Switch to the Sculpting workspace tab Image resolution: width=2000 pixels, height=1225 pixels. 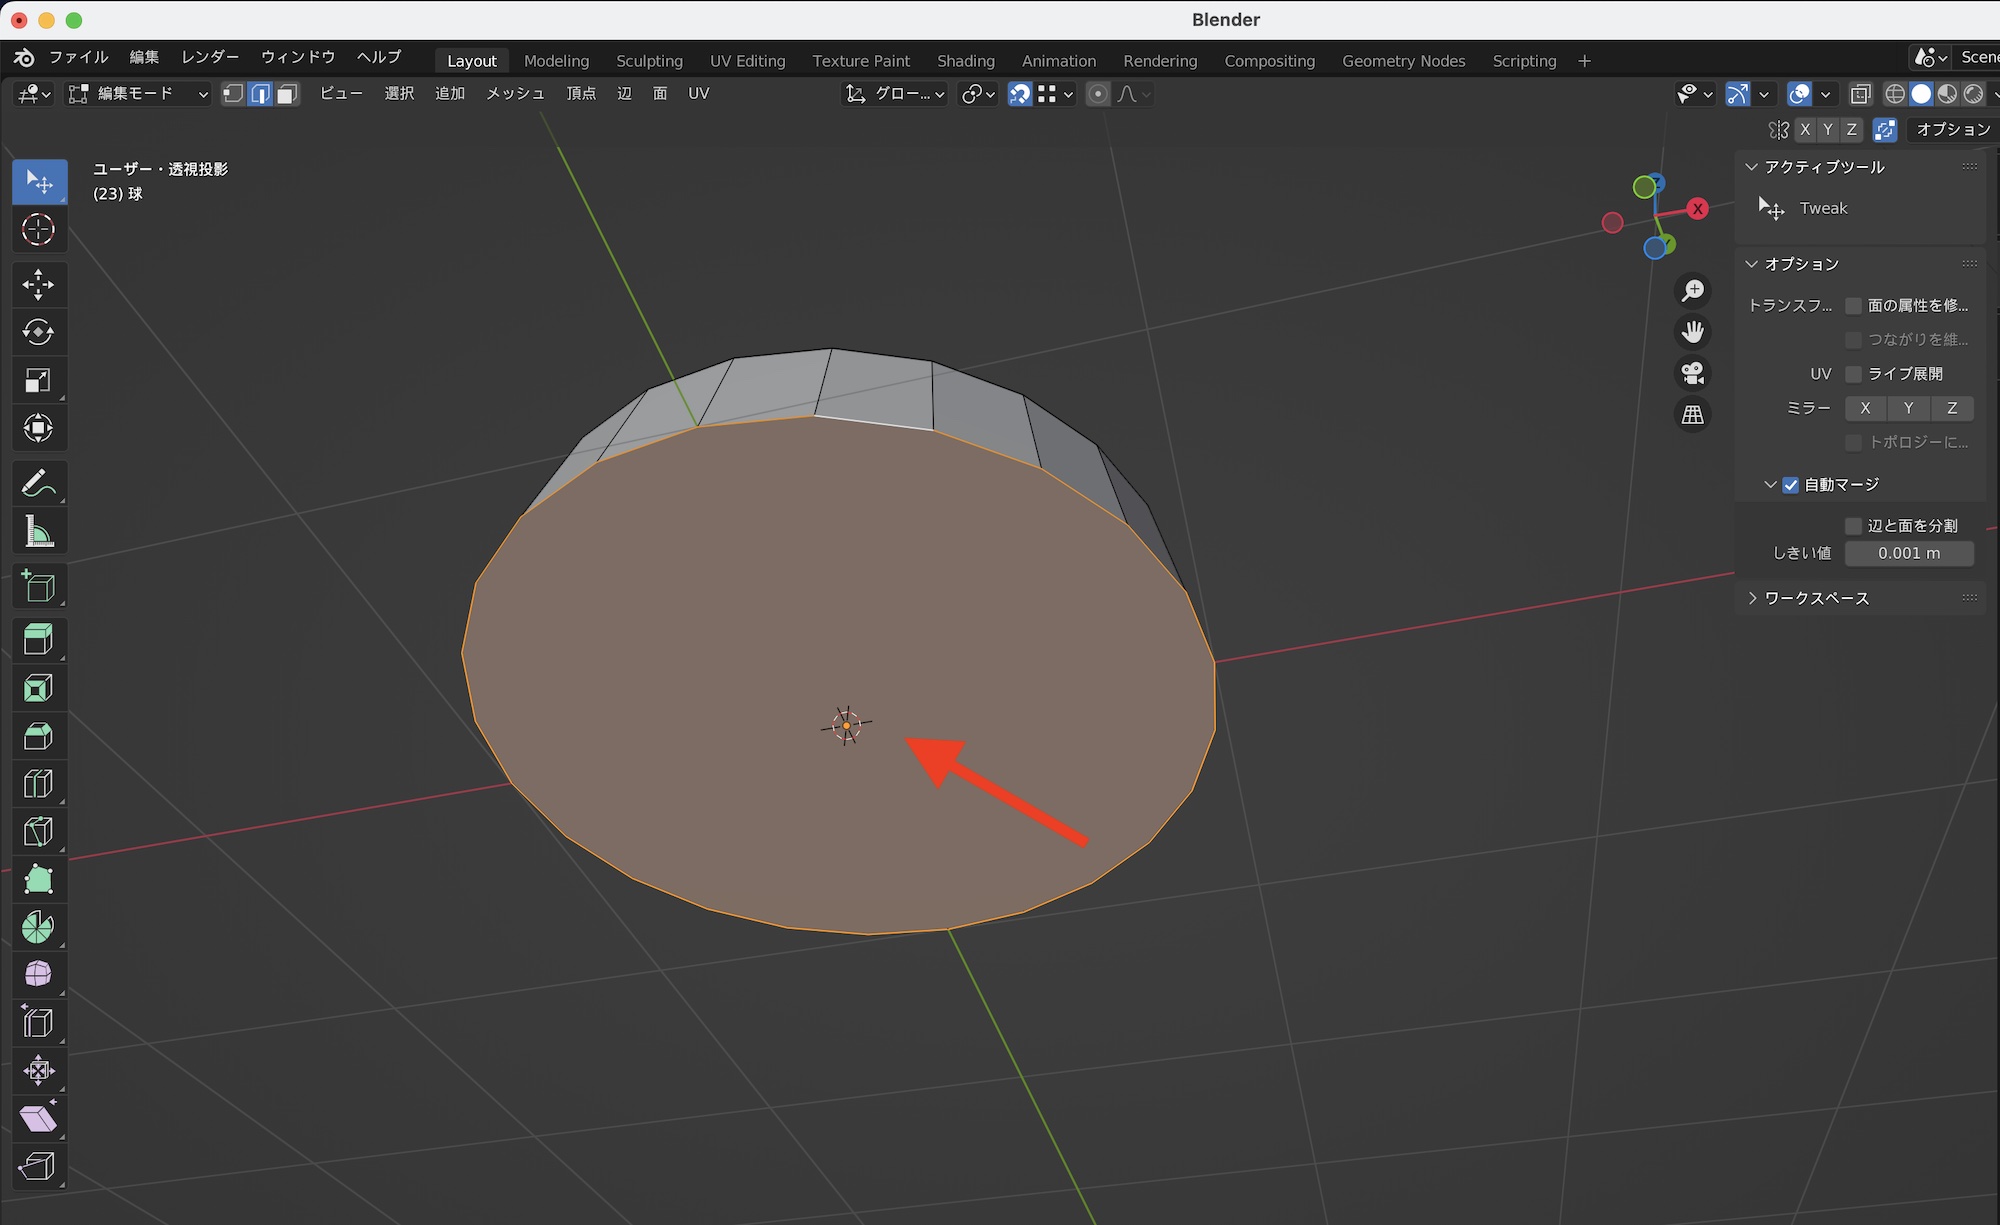[x=649, y=61]
